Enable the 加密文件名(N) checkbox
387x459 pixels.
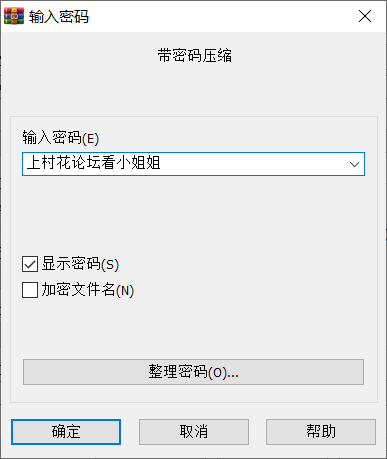pos(30,290)
